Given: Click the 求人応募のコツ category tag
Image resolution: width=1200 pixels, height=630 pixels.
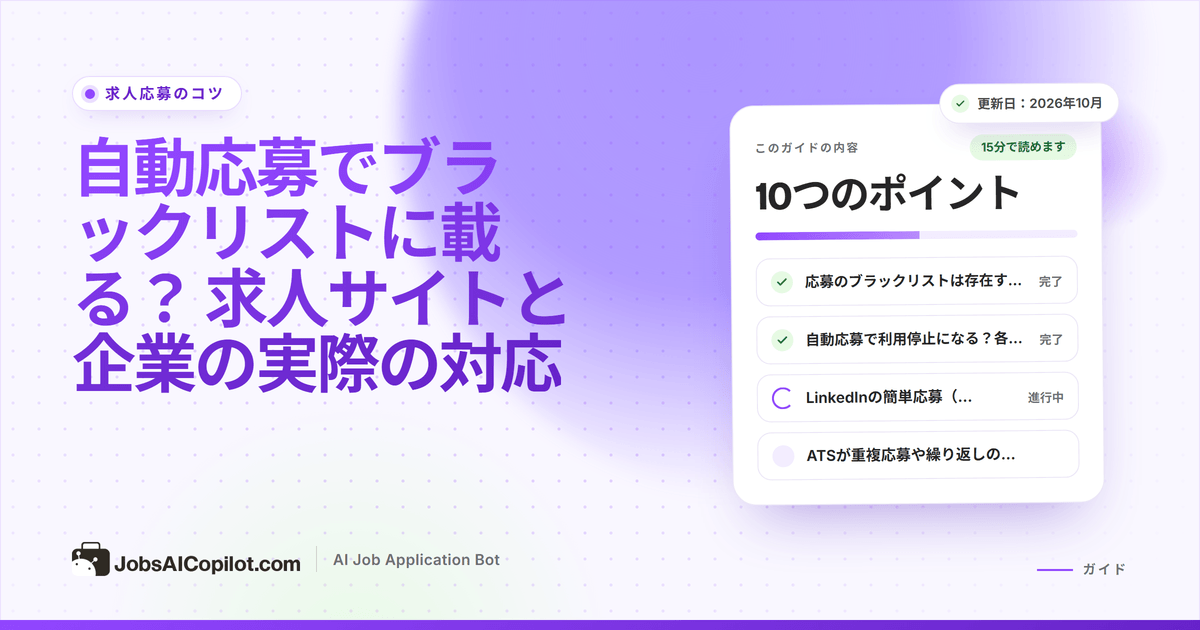Looking at the screenshot, I should pos(156,94).
